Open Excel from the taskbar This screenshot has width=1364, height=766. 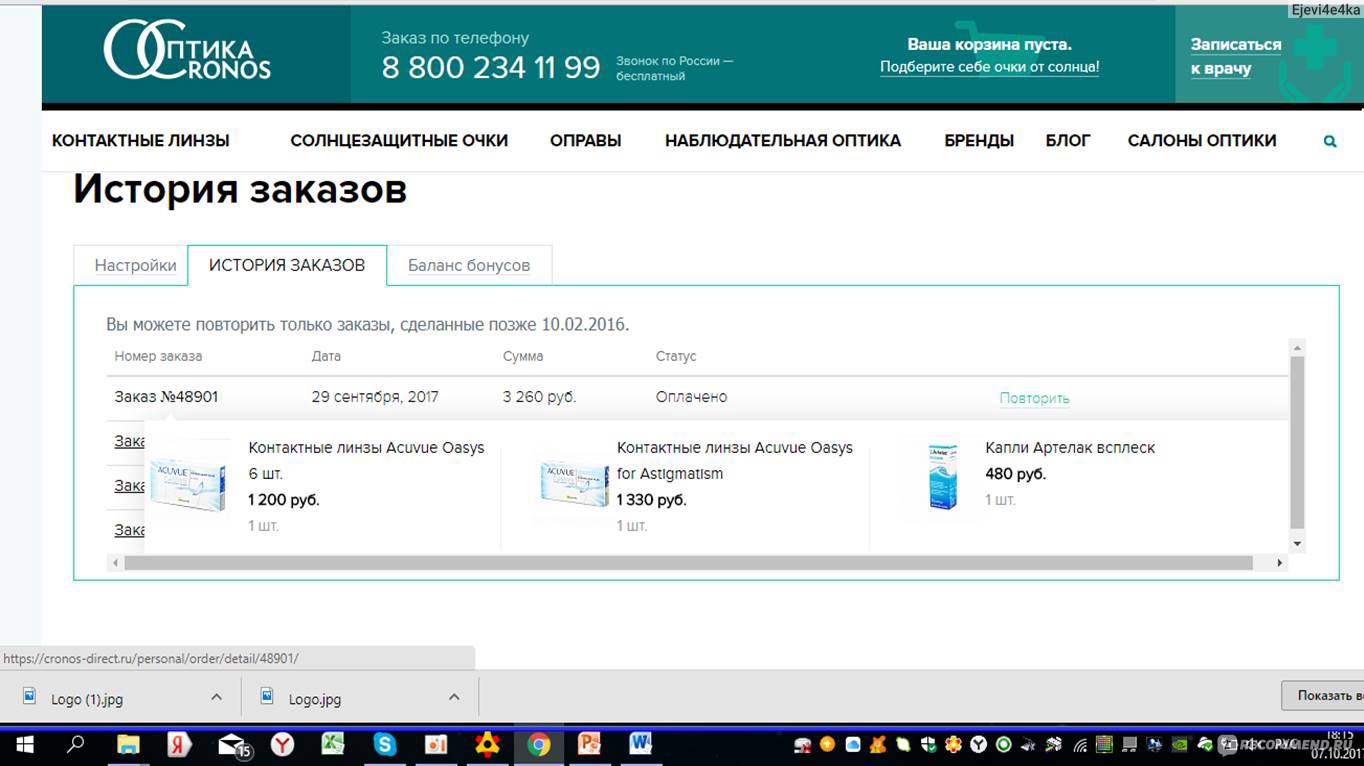pos(333,744)
